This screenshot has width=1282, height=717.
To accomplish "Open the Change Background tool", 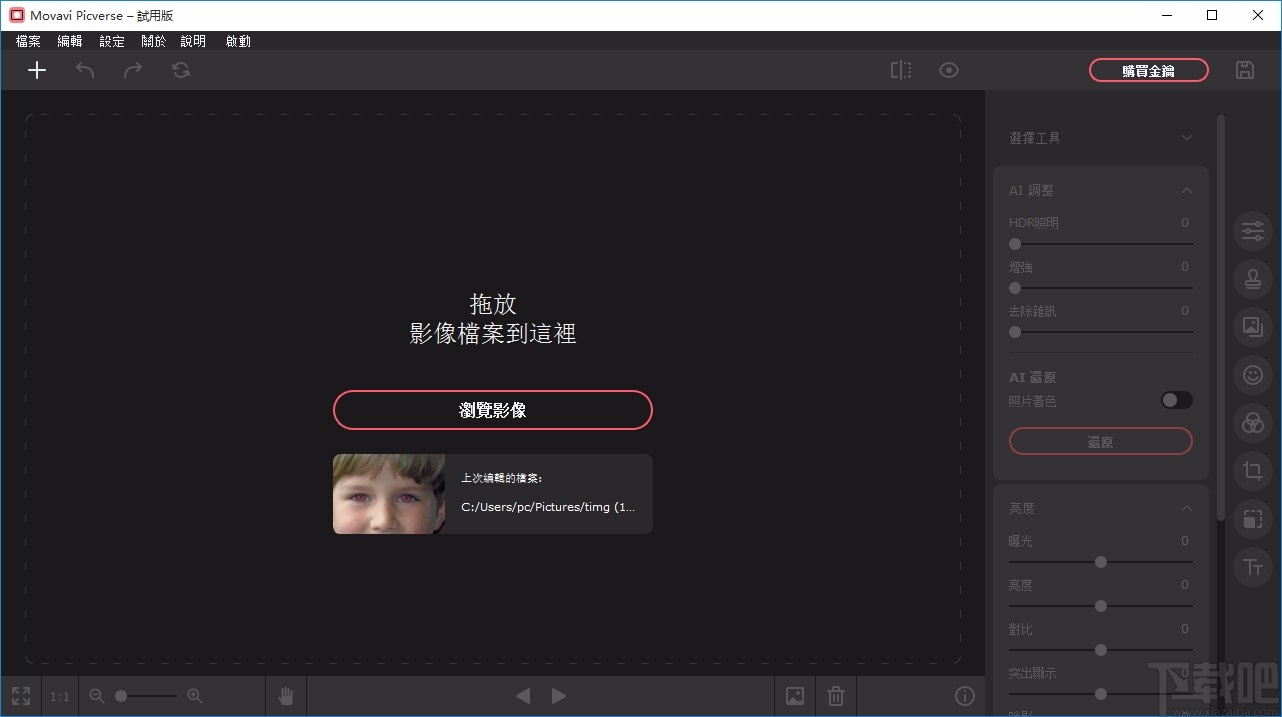I will point(1253,326).
